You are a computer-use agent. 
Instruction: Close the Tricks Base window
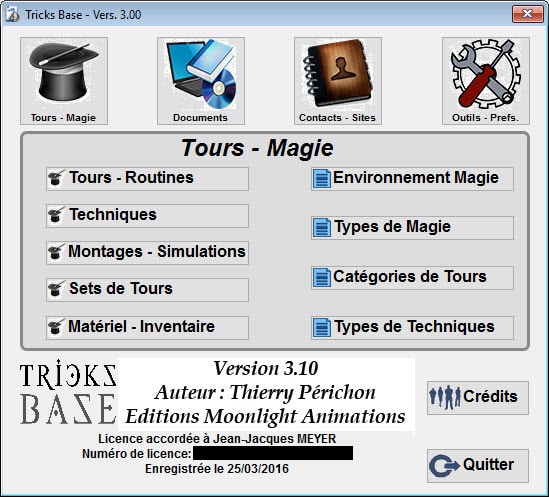[x=528, y=14]
